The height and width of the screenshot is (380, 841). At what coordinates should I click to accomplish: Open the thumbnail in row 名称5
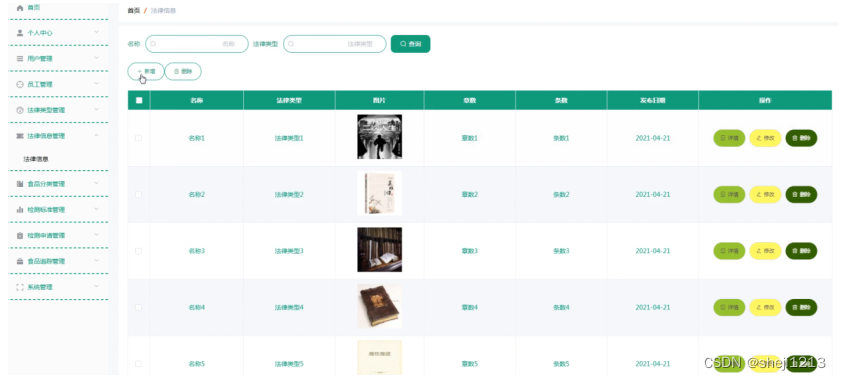(x=380, y=357)
